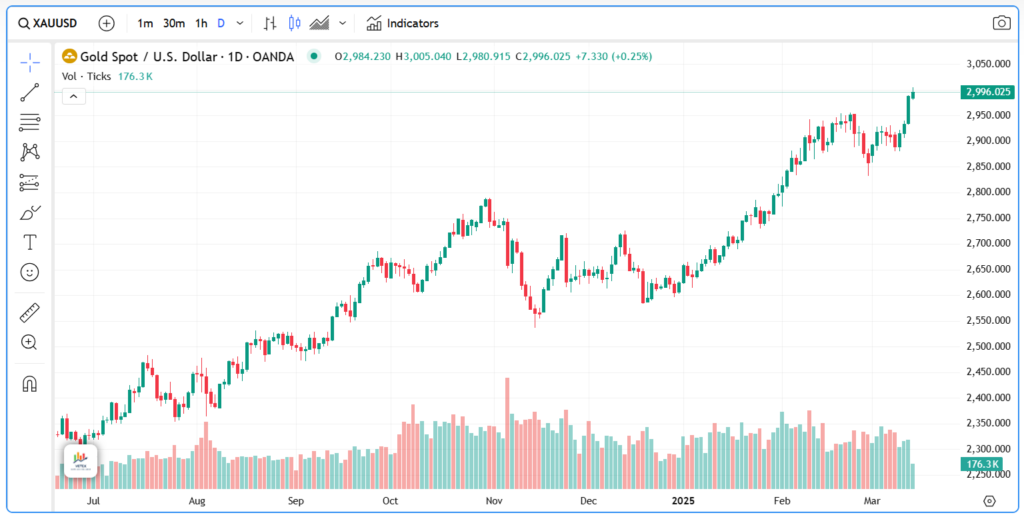Expand the chart style dropdown arrow
The height and width of the screenshot is (519, 1024).
coord(343,23)
